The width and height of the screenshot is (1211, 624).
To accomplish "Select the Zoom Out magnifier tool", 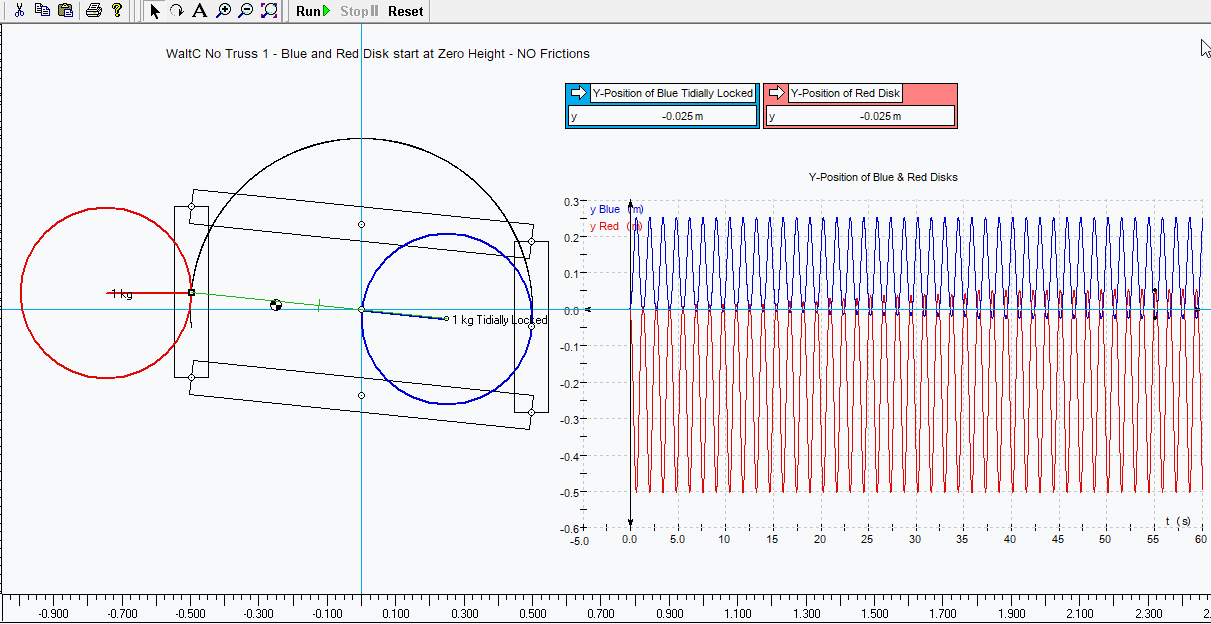I will [x=246, y=11].
